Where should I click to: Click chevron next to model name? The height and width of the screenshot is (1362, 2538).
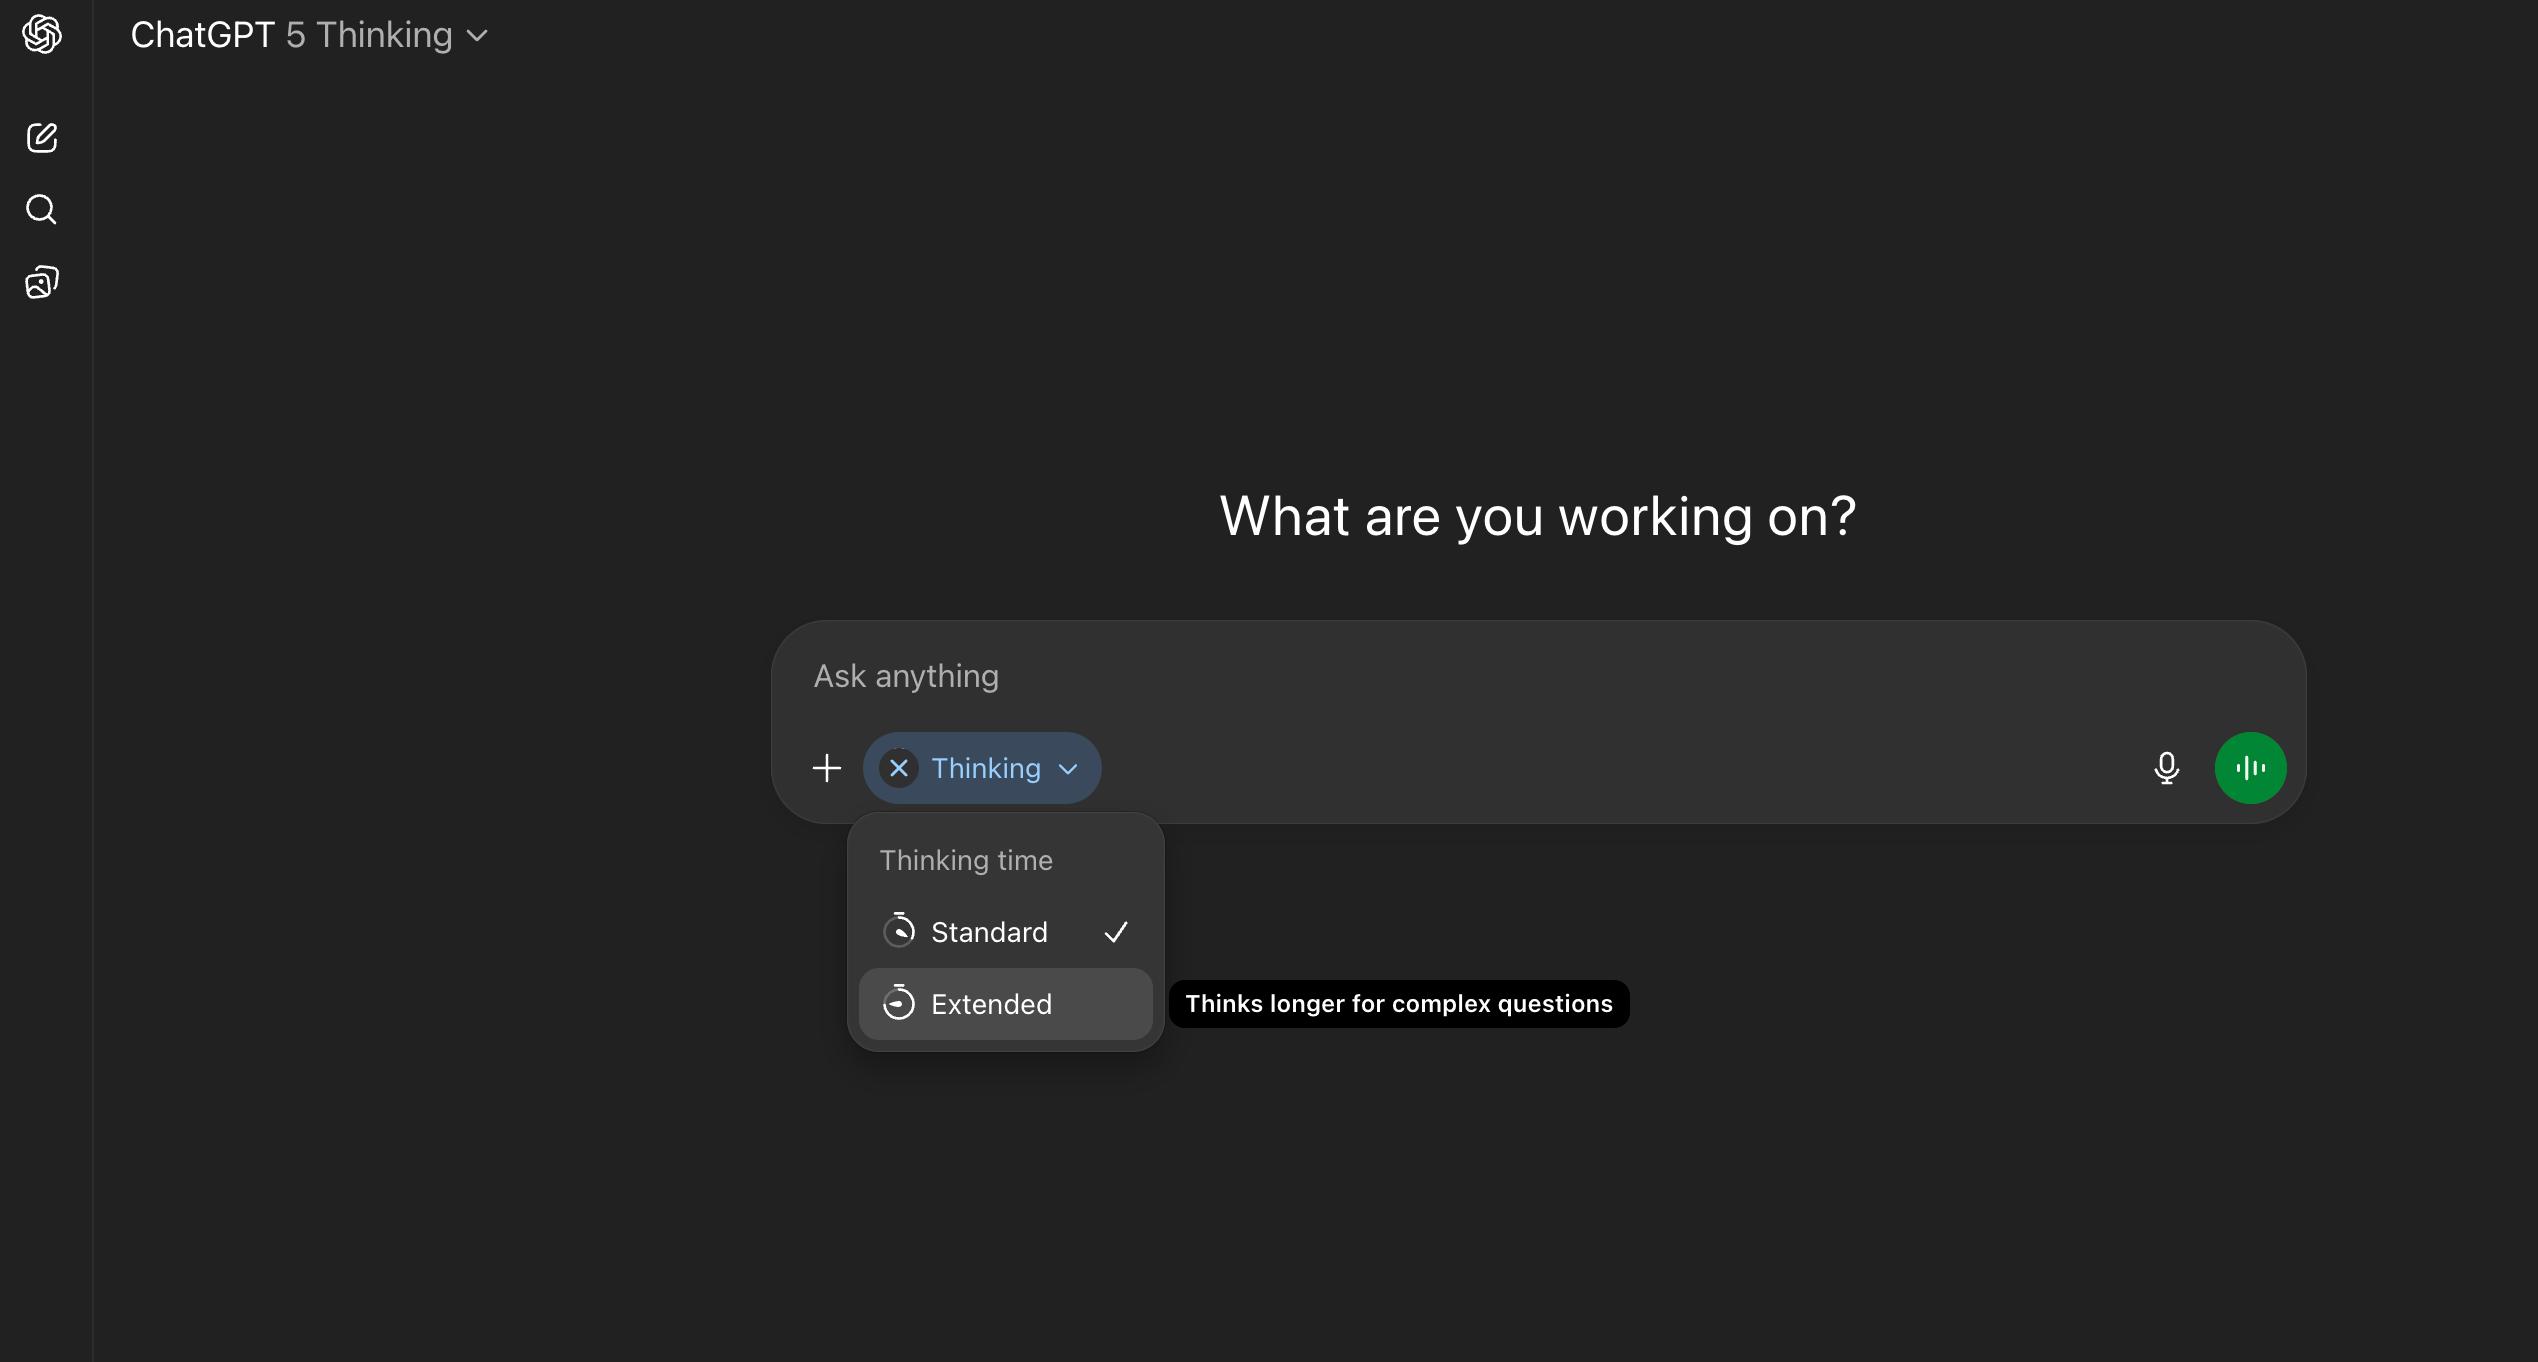tap(478, 36)
